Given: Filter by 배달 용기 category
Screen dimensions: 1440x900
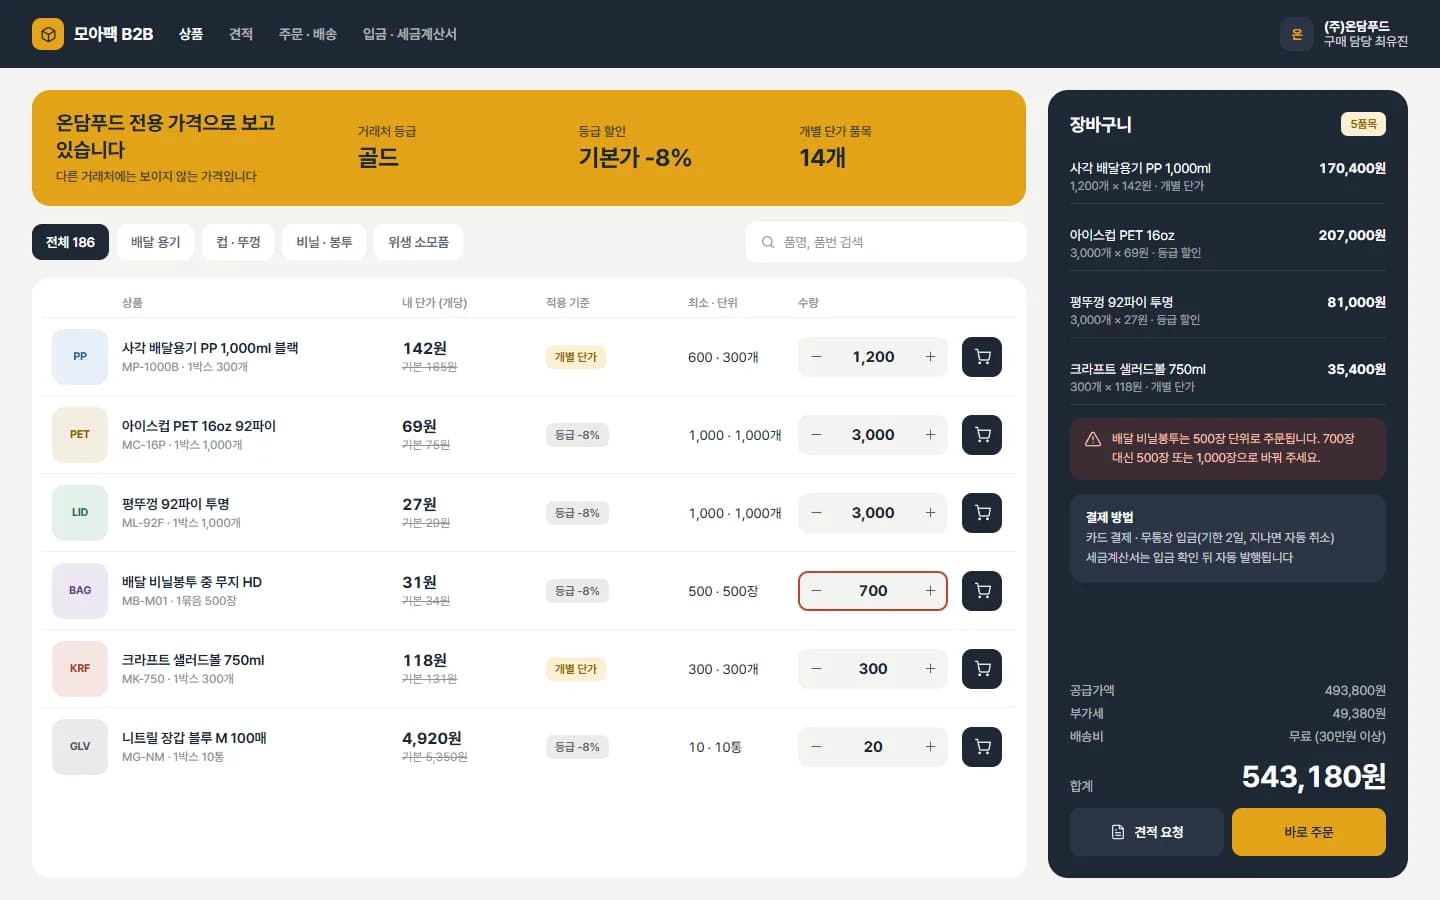Looking at the screenshot, I should pyautogui.click(x=155, y=242).
